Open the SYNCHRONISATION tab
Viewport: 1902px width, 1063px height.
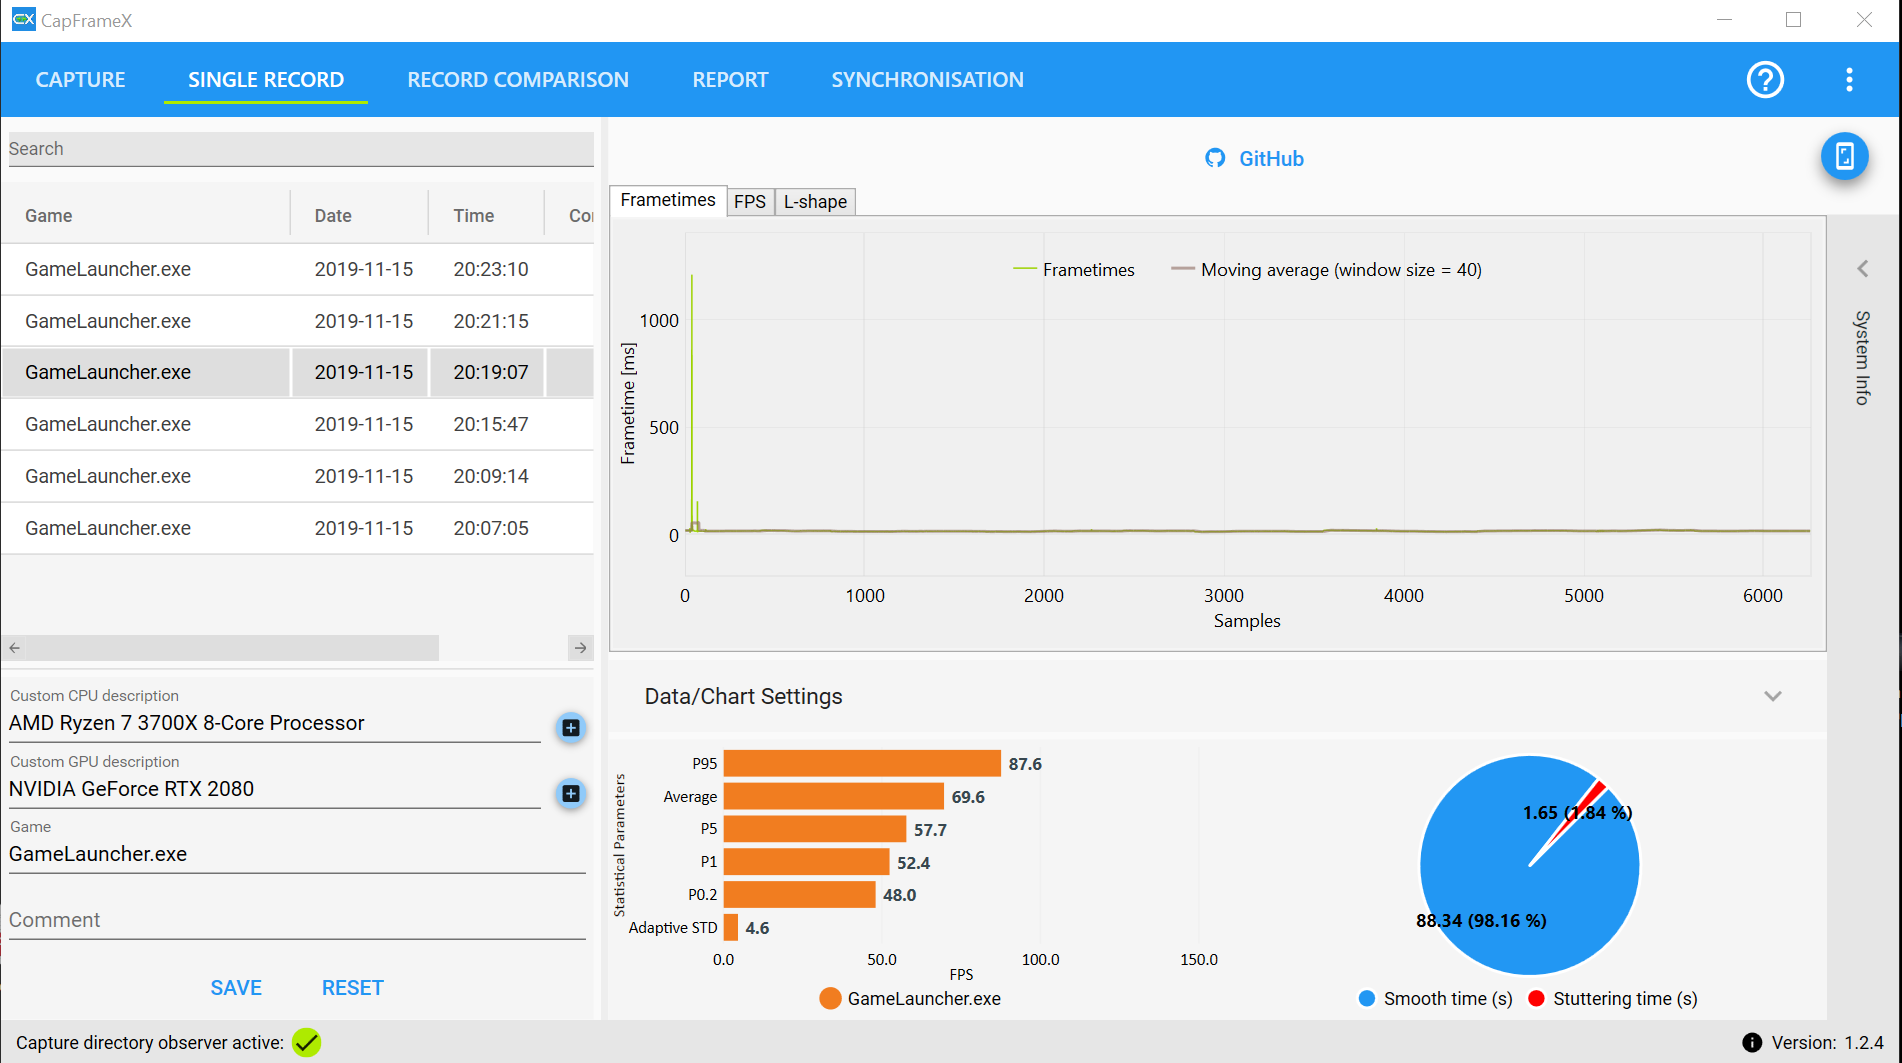pos(928,80)
